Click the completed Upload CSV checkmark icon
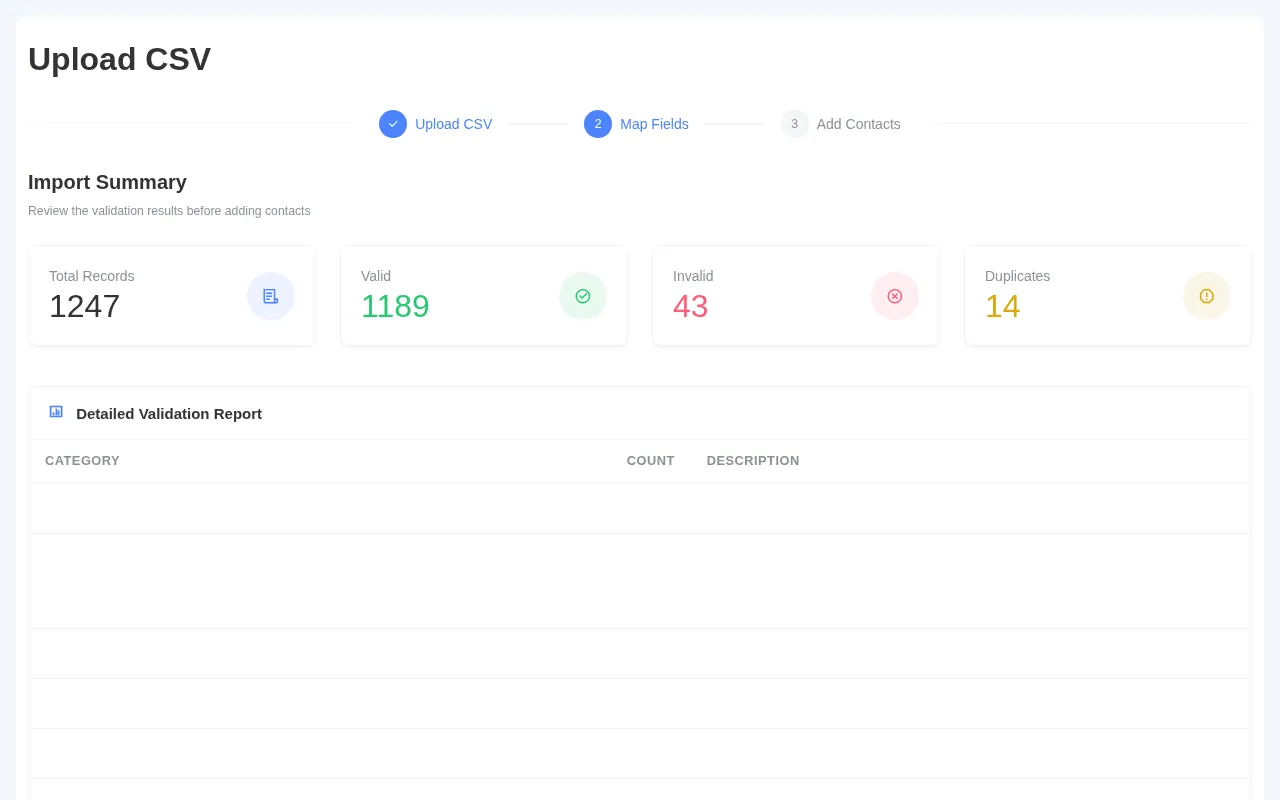The width and height of the screenshot is (1280, 800). (393, 124)
